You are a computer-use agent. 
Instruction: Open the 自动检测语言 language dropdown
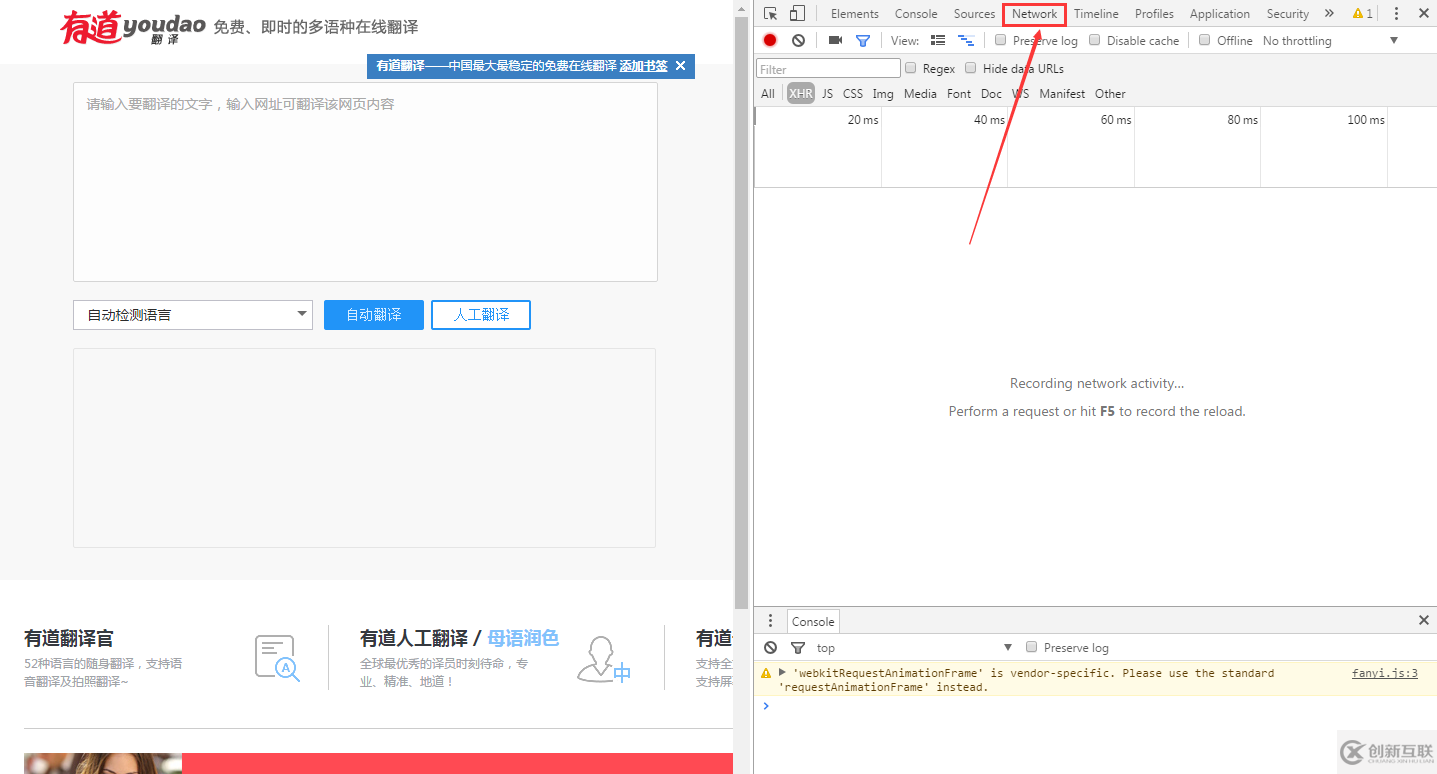193,315
